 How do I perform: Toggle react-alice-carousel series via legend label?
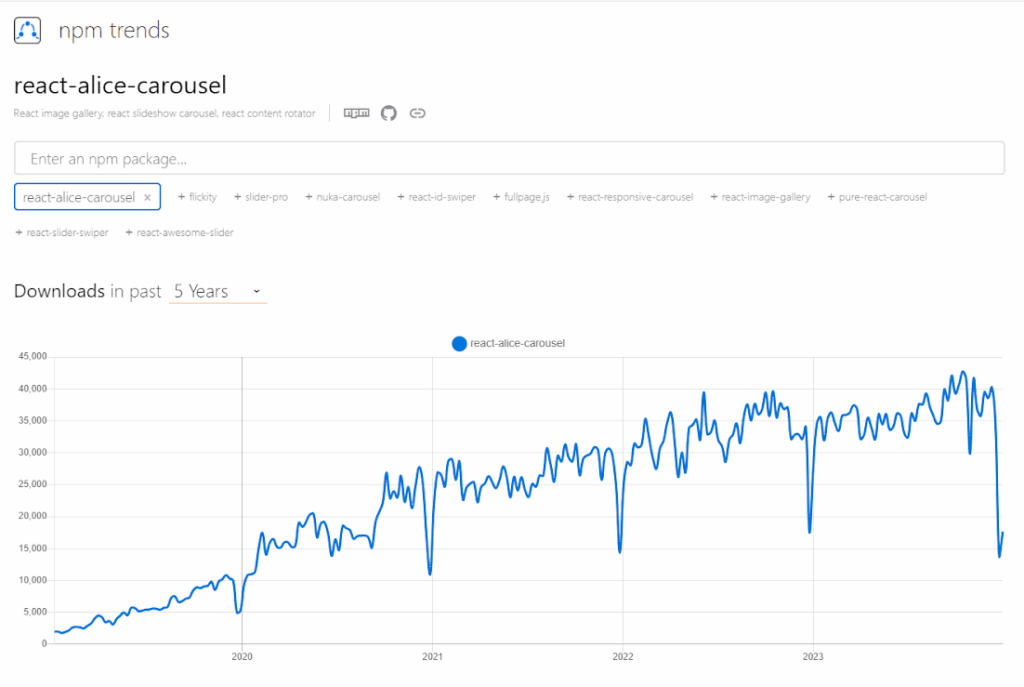click(x=520, y=343)
